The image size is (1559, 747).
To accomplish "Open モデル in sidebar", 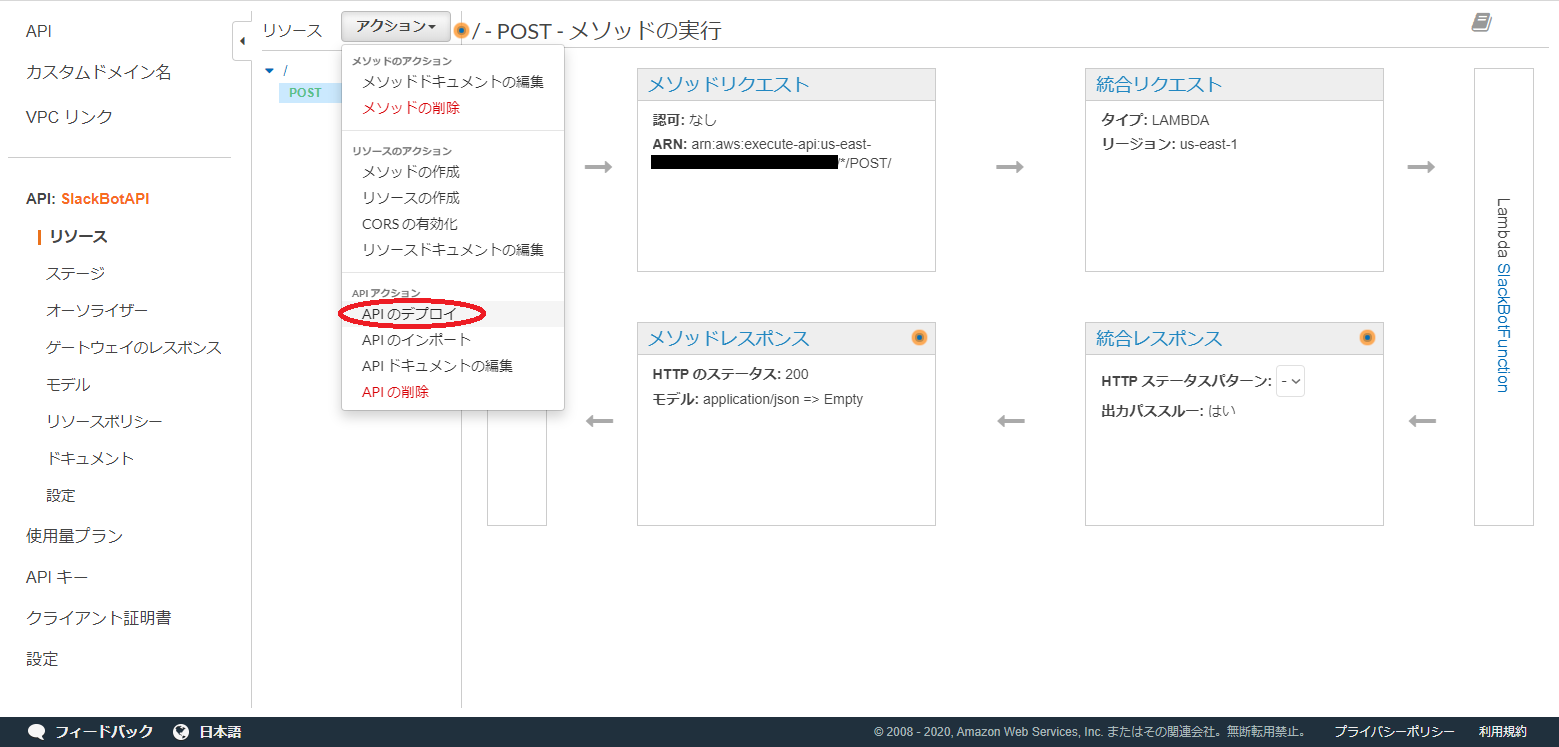I will point(68,385).
